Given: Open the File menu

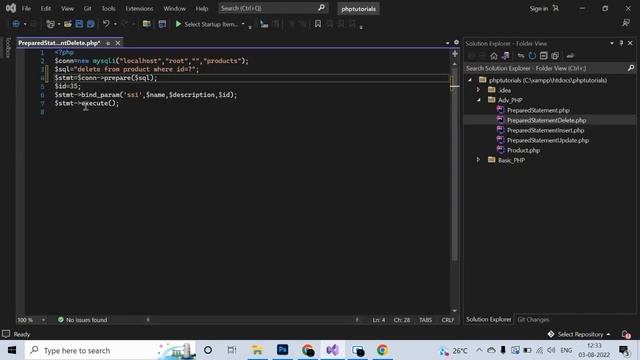Looking at the screenshot, I should point(26,9).
